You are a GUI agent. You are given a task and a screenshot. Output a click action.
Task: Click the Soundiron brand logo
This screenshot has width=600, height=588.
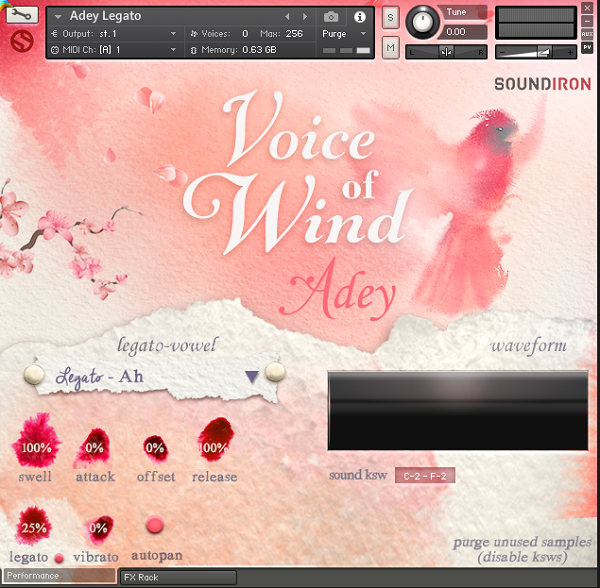pos(543,84)
